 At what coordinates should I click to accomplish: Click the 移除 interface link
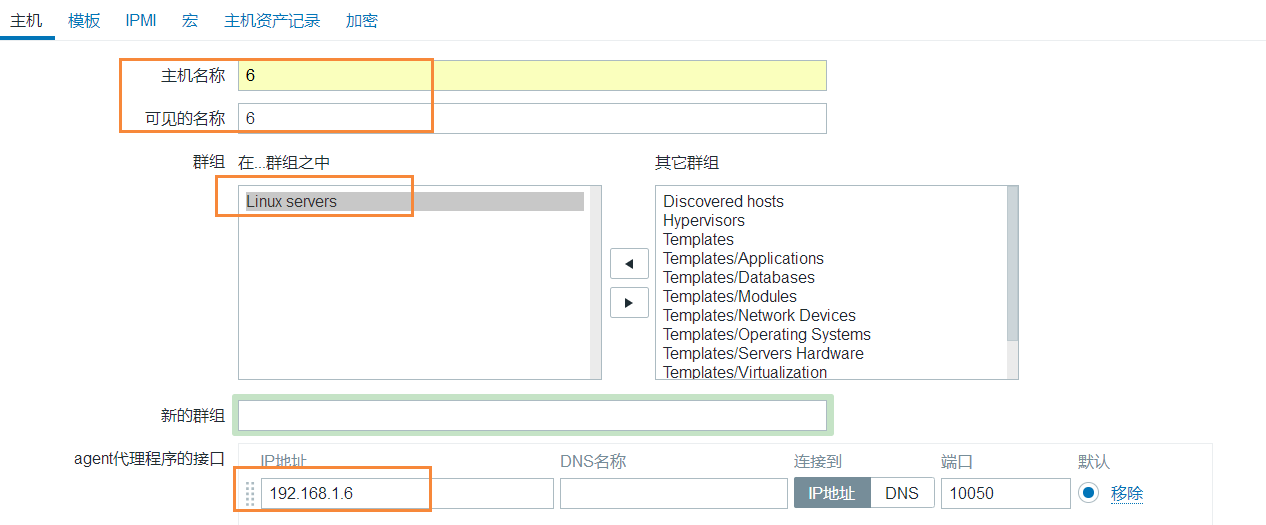click(x=1126, y=493)
